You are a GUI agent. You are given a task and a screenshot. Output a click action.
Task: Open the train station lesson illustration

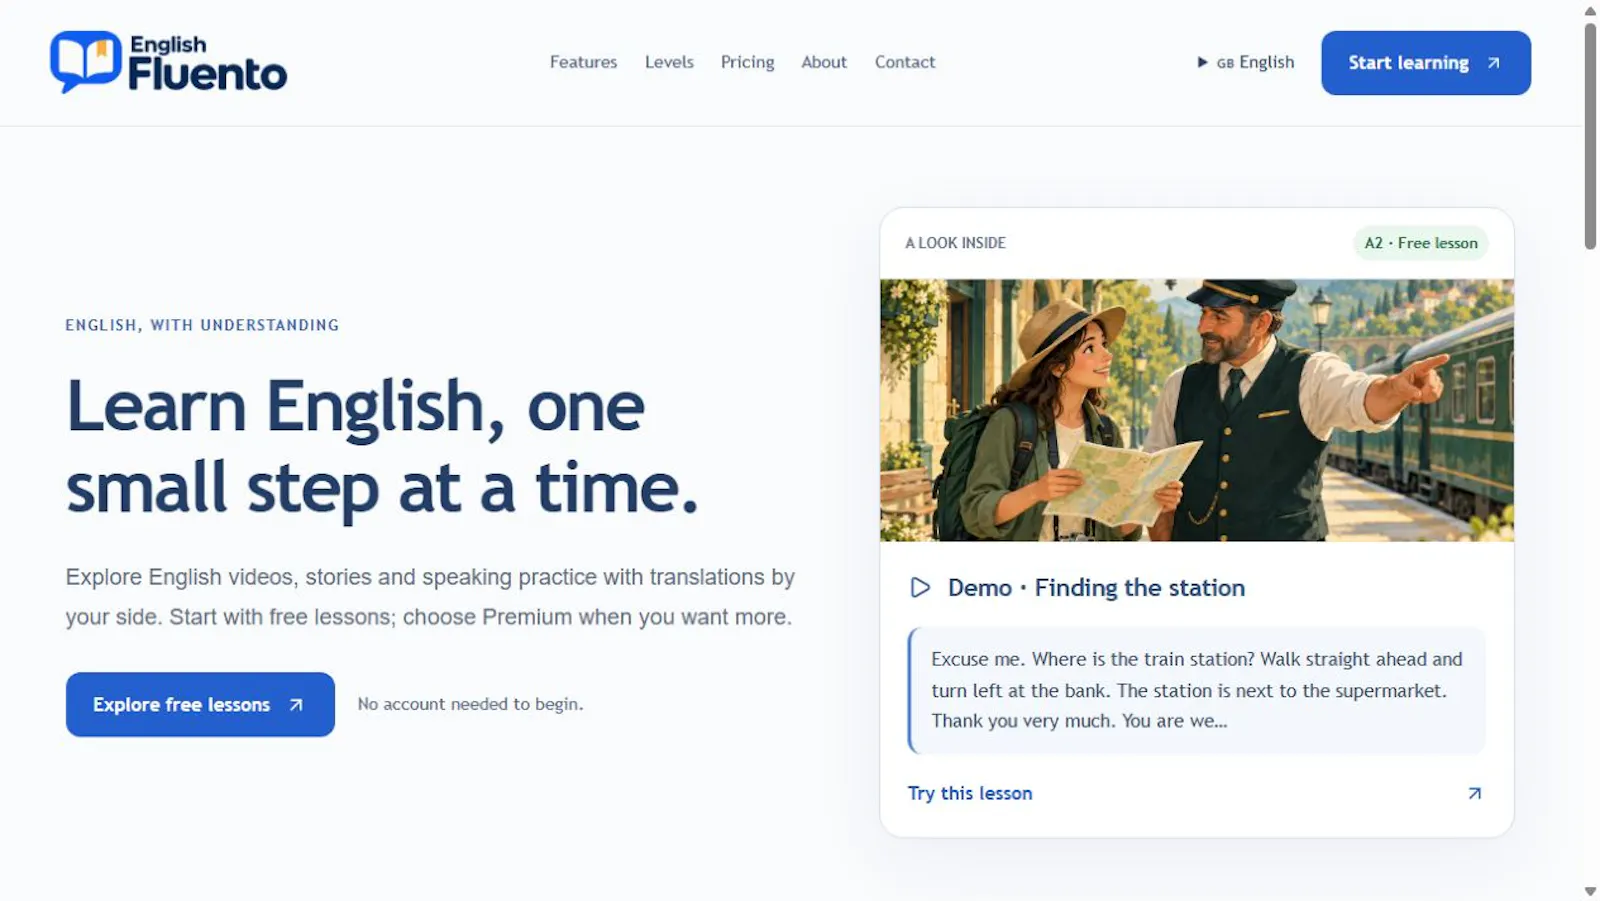pos(1196,410)
